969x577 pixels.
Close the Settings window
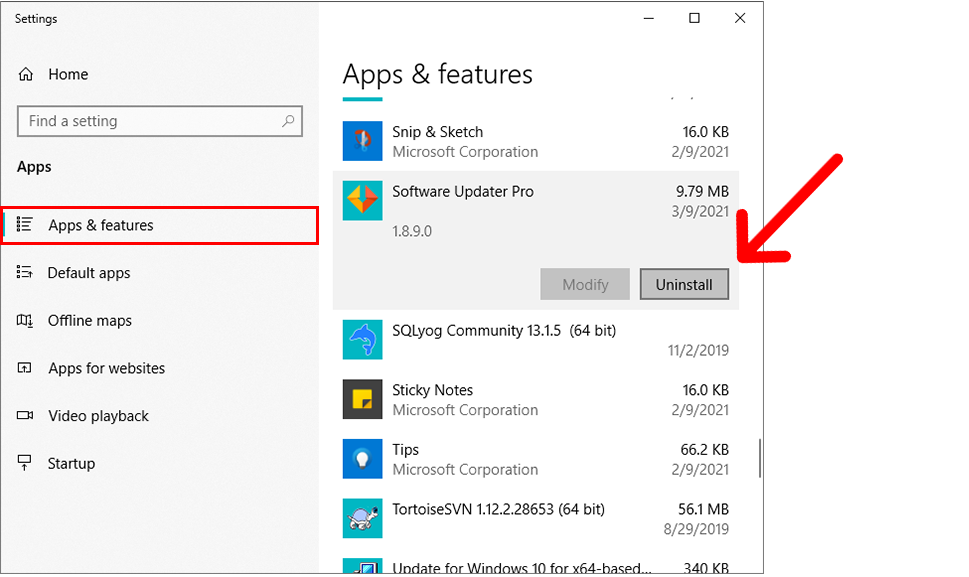(x=740, y=19)
